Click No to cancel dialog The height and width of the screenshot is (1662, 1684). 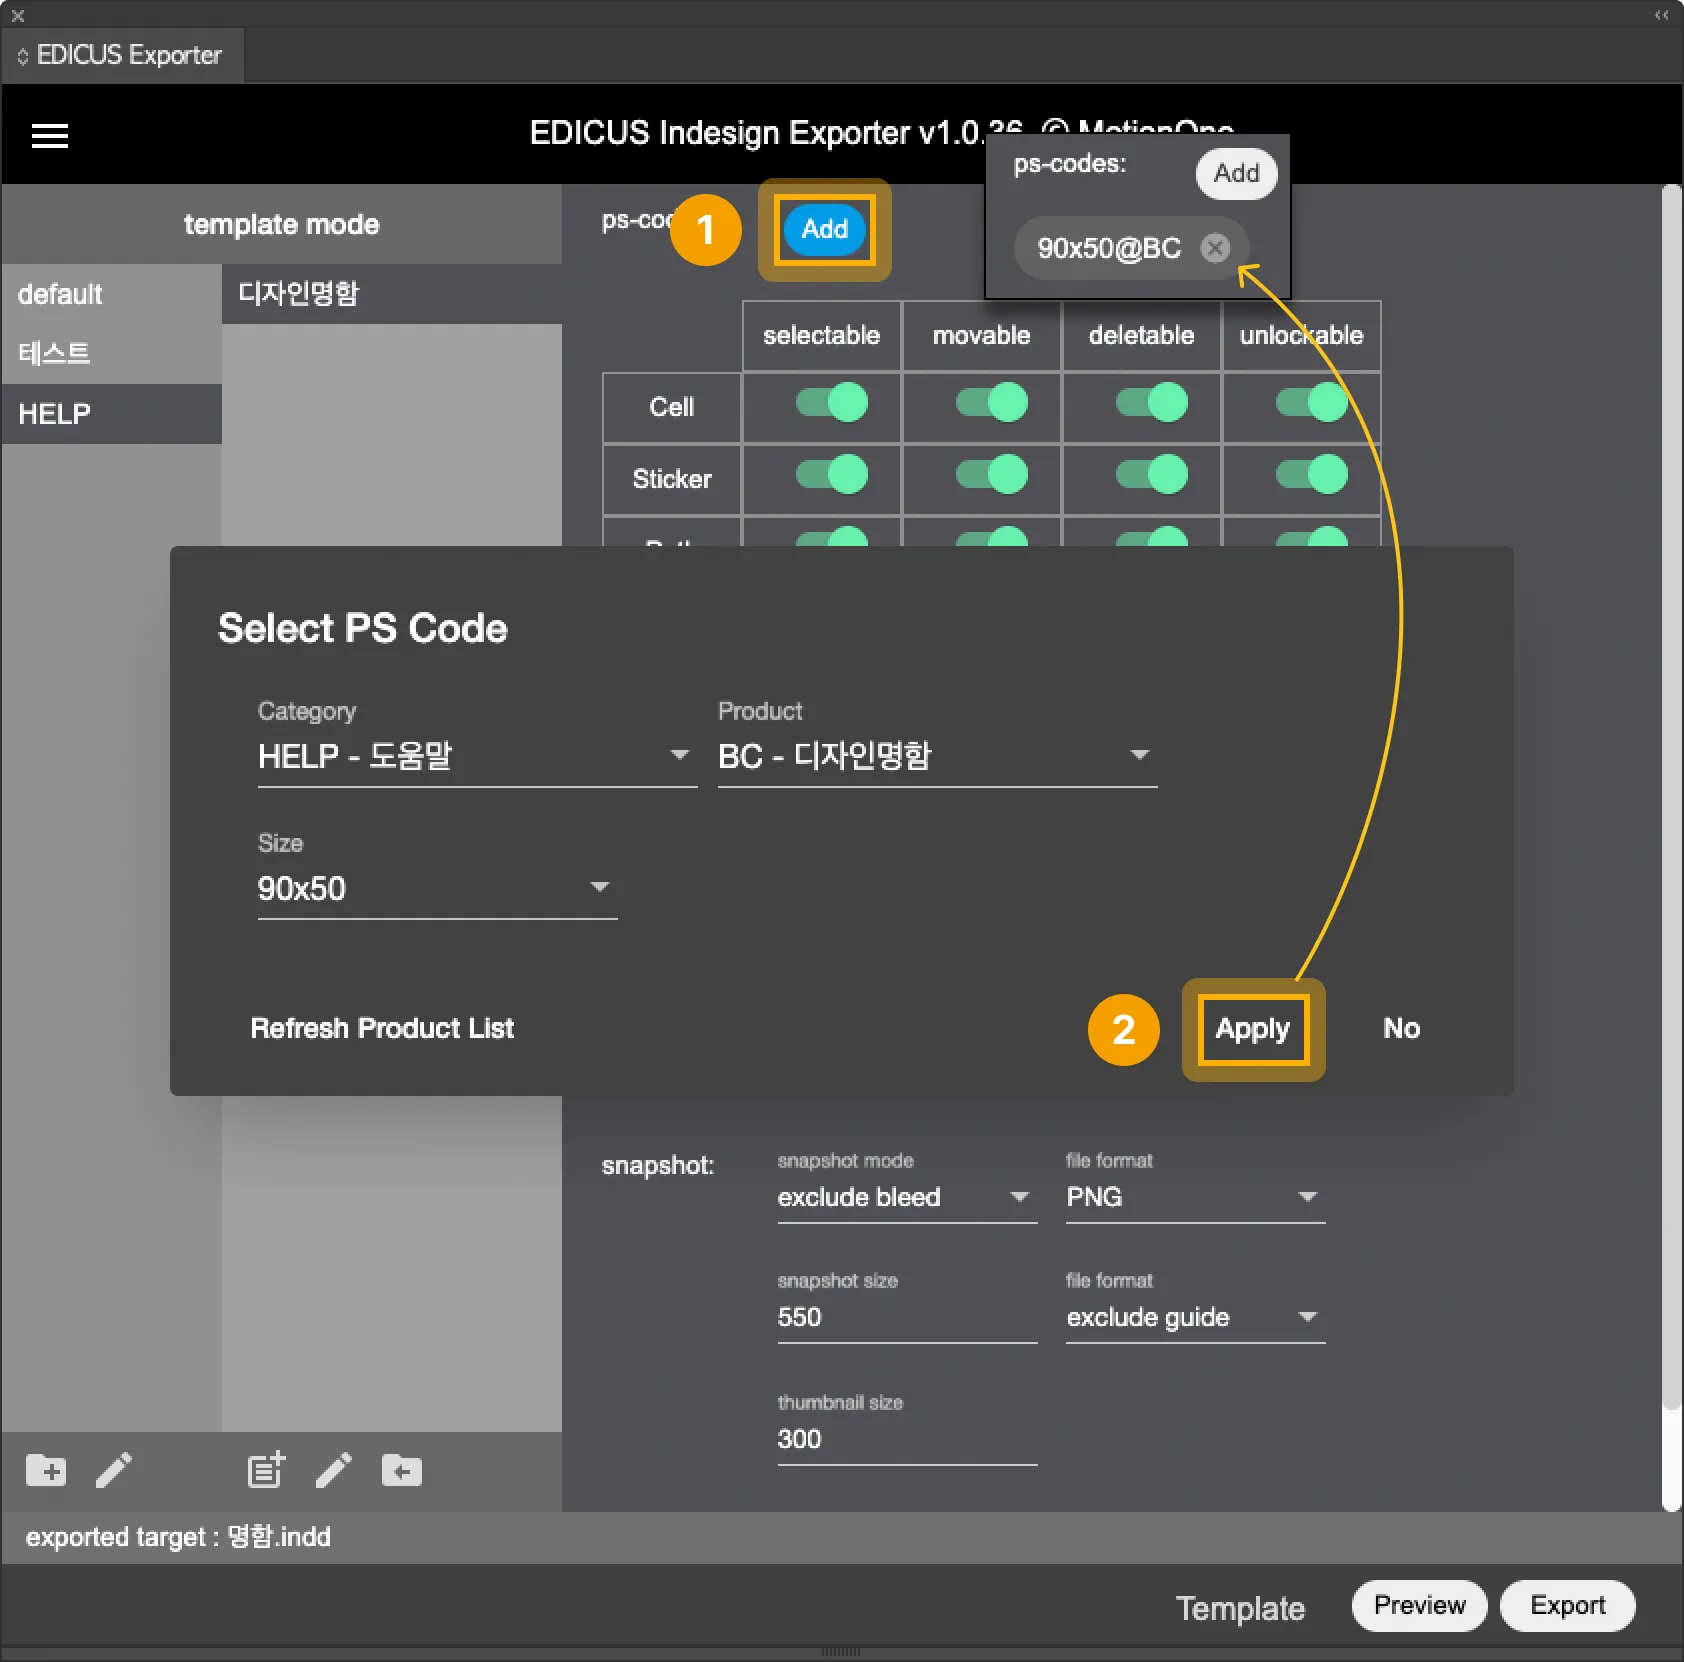coord(1401,1028)
